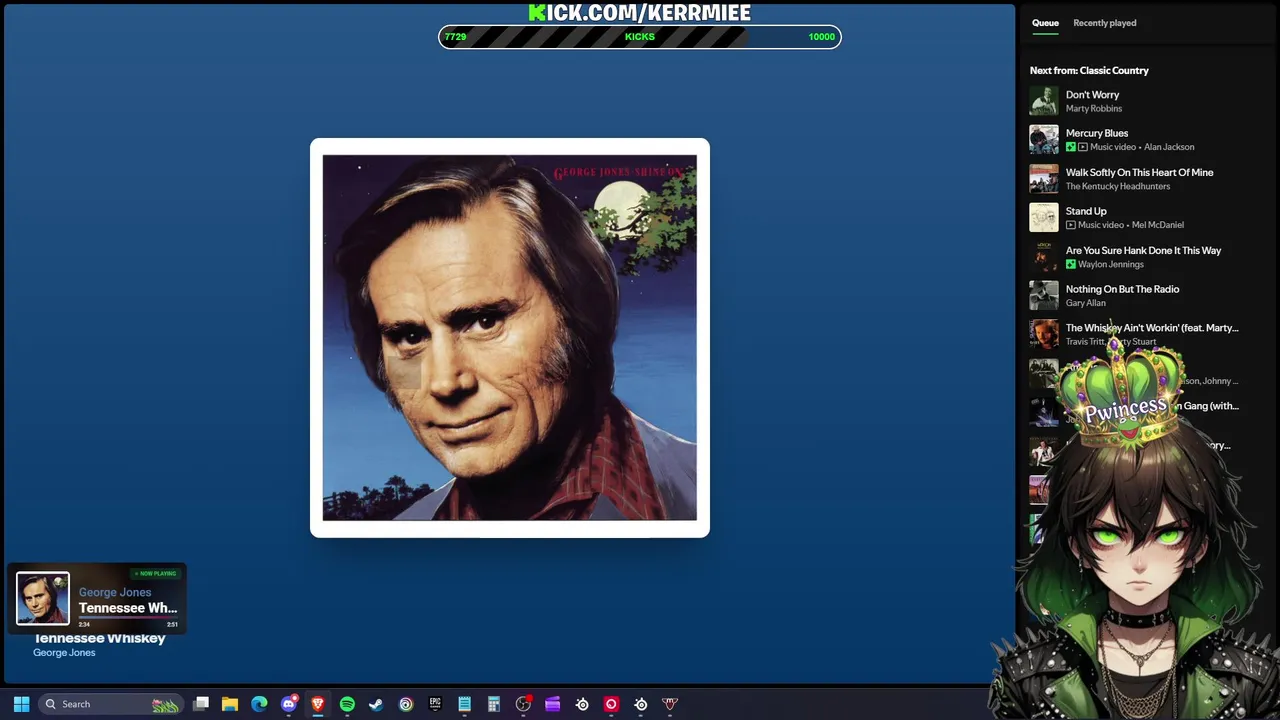Open Notepad taskbar icon
Image resolution: width=1280 pixels, height=720 pixels.
click(464, 704)
